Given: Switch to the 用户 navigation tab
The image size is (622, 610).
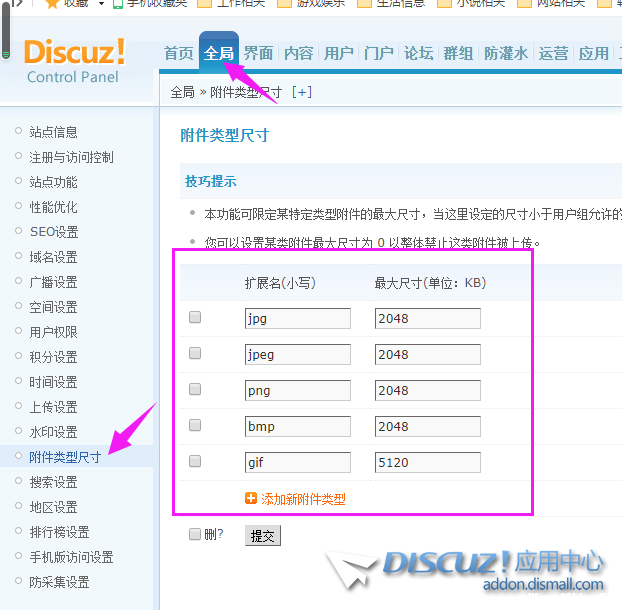Looking at the screenshot, I should (339, 53).
